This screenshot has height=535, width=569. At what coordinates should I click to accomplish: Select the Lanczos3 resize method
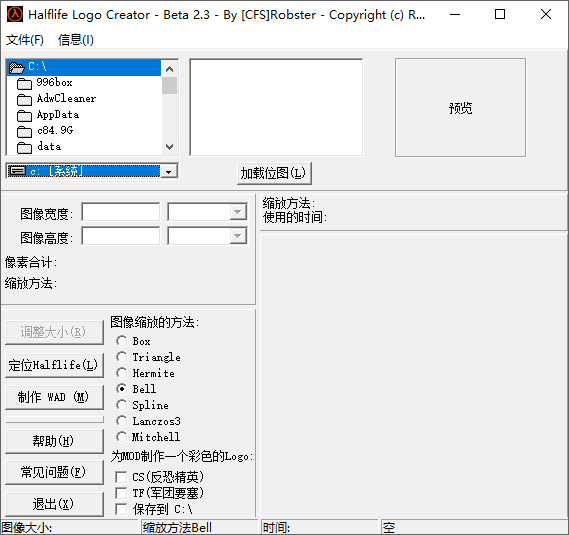pyautogui.click(x=122, y=421)
